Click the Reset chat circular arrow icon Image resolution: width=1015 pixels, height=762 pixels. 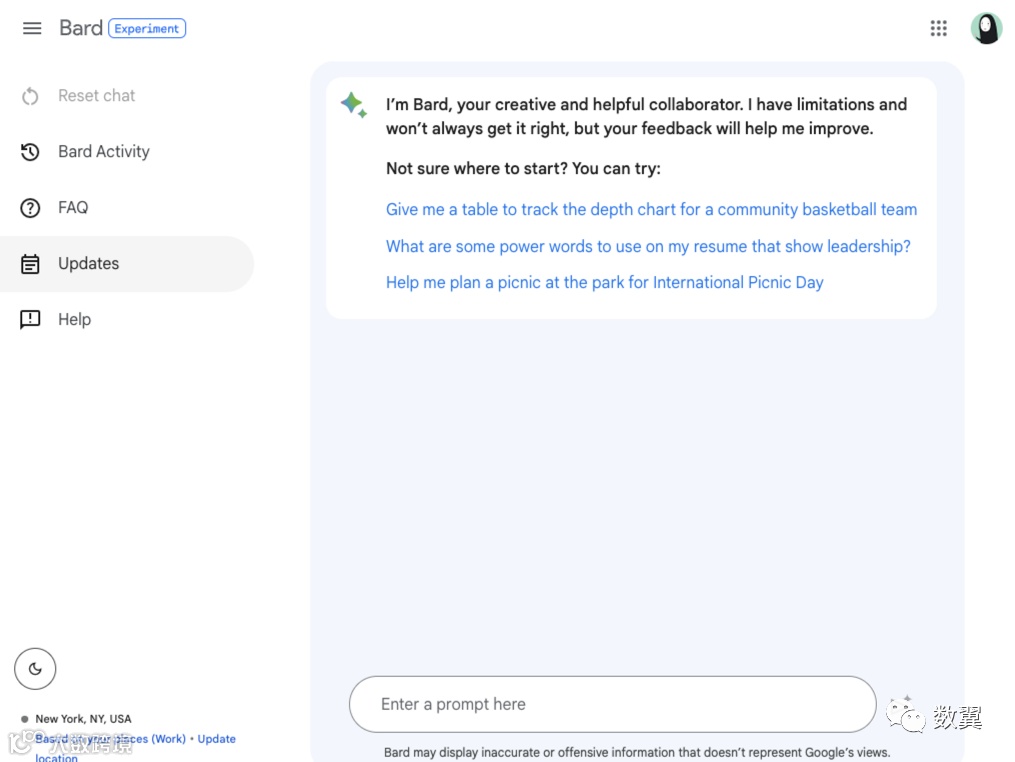pyautogui.click(x=30, y=96)
